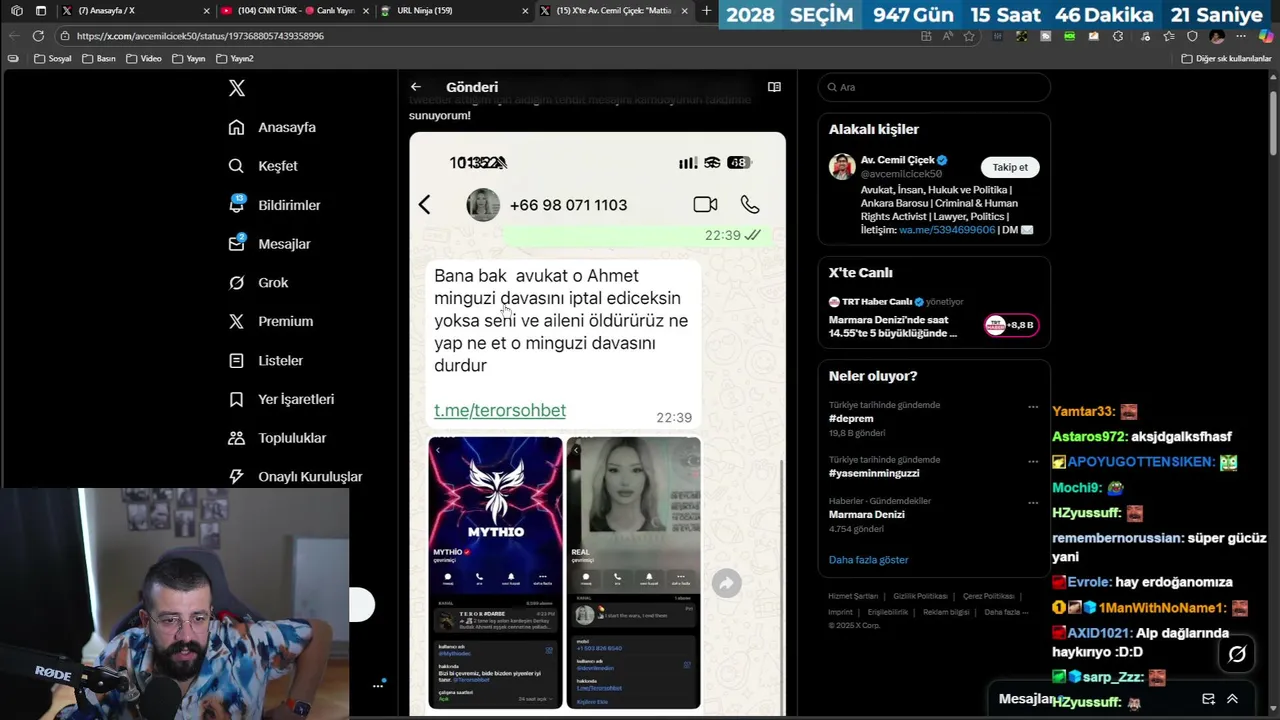Go back with the Gönderi arrow
This screenshot has height=720, width=1280.
416,87
